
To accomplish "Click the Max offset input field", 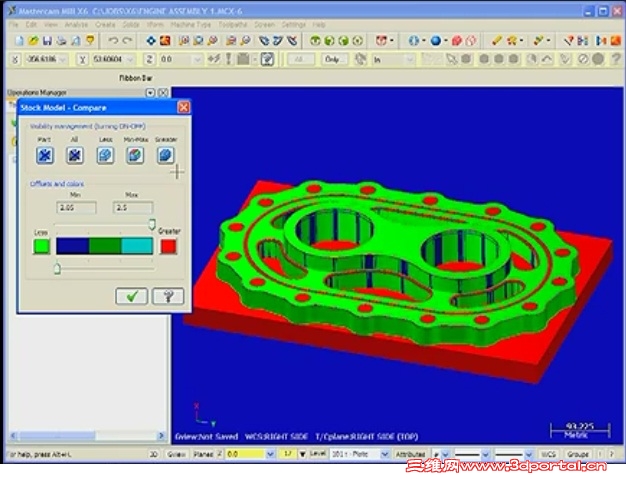I will (133, 208).
